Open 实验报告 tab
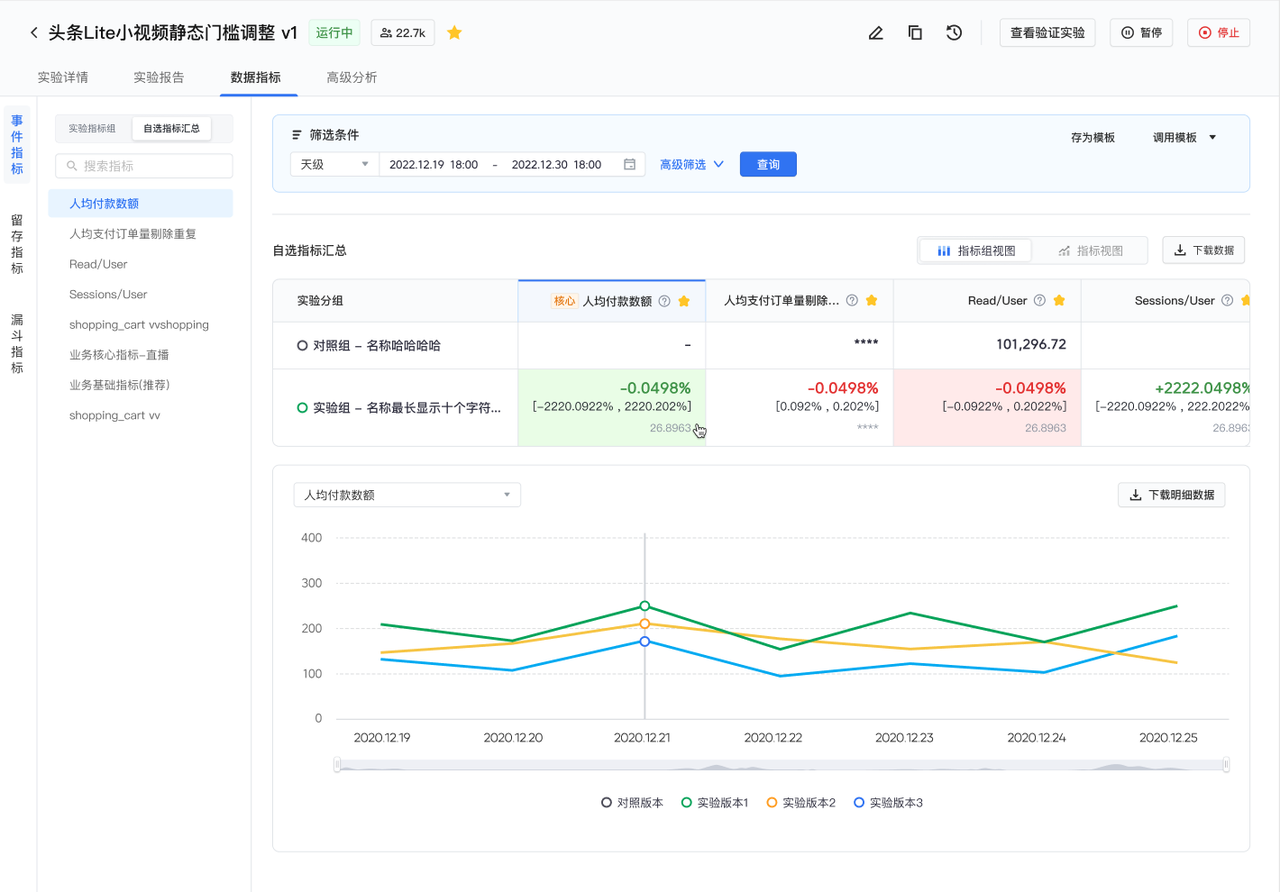1280x892 pixels. point(159,77)
